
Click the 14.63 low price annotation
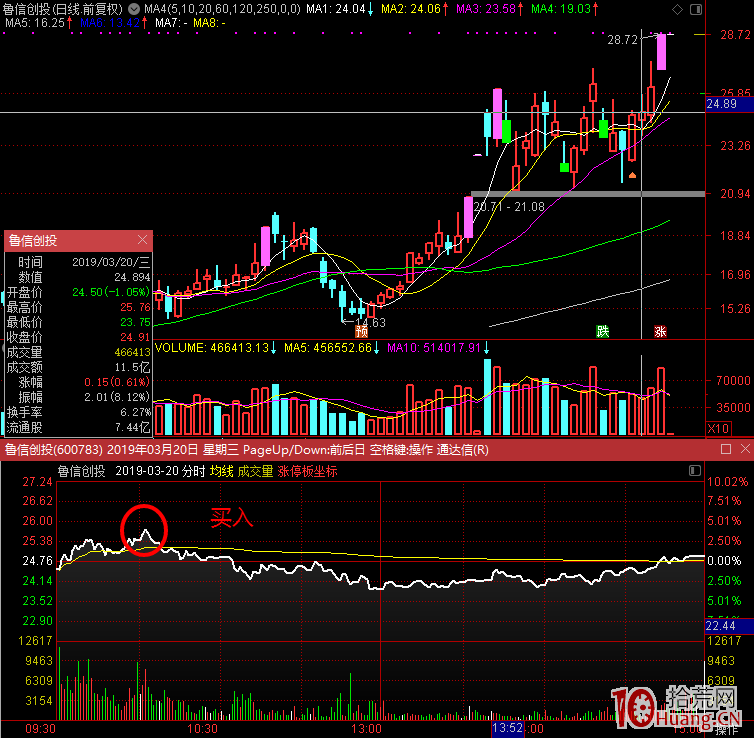(370, 323)
